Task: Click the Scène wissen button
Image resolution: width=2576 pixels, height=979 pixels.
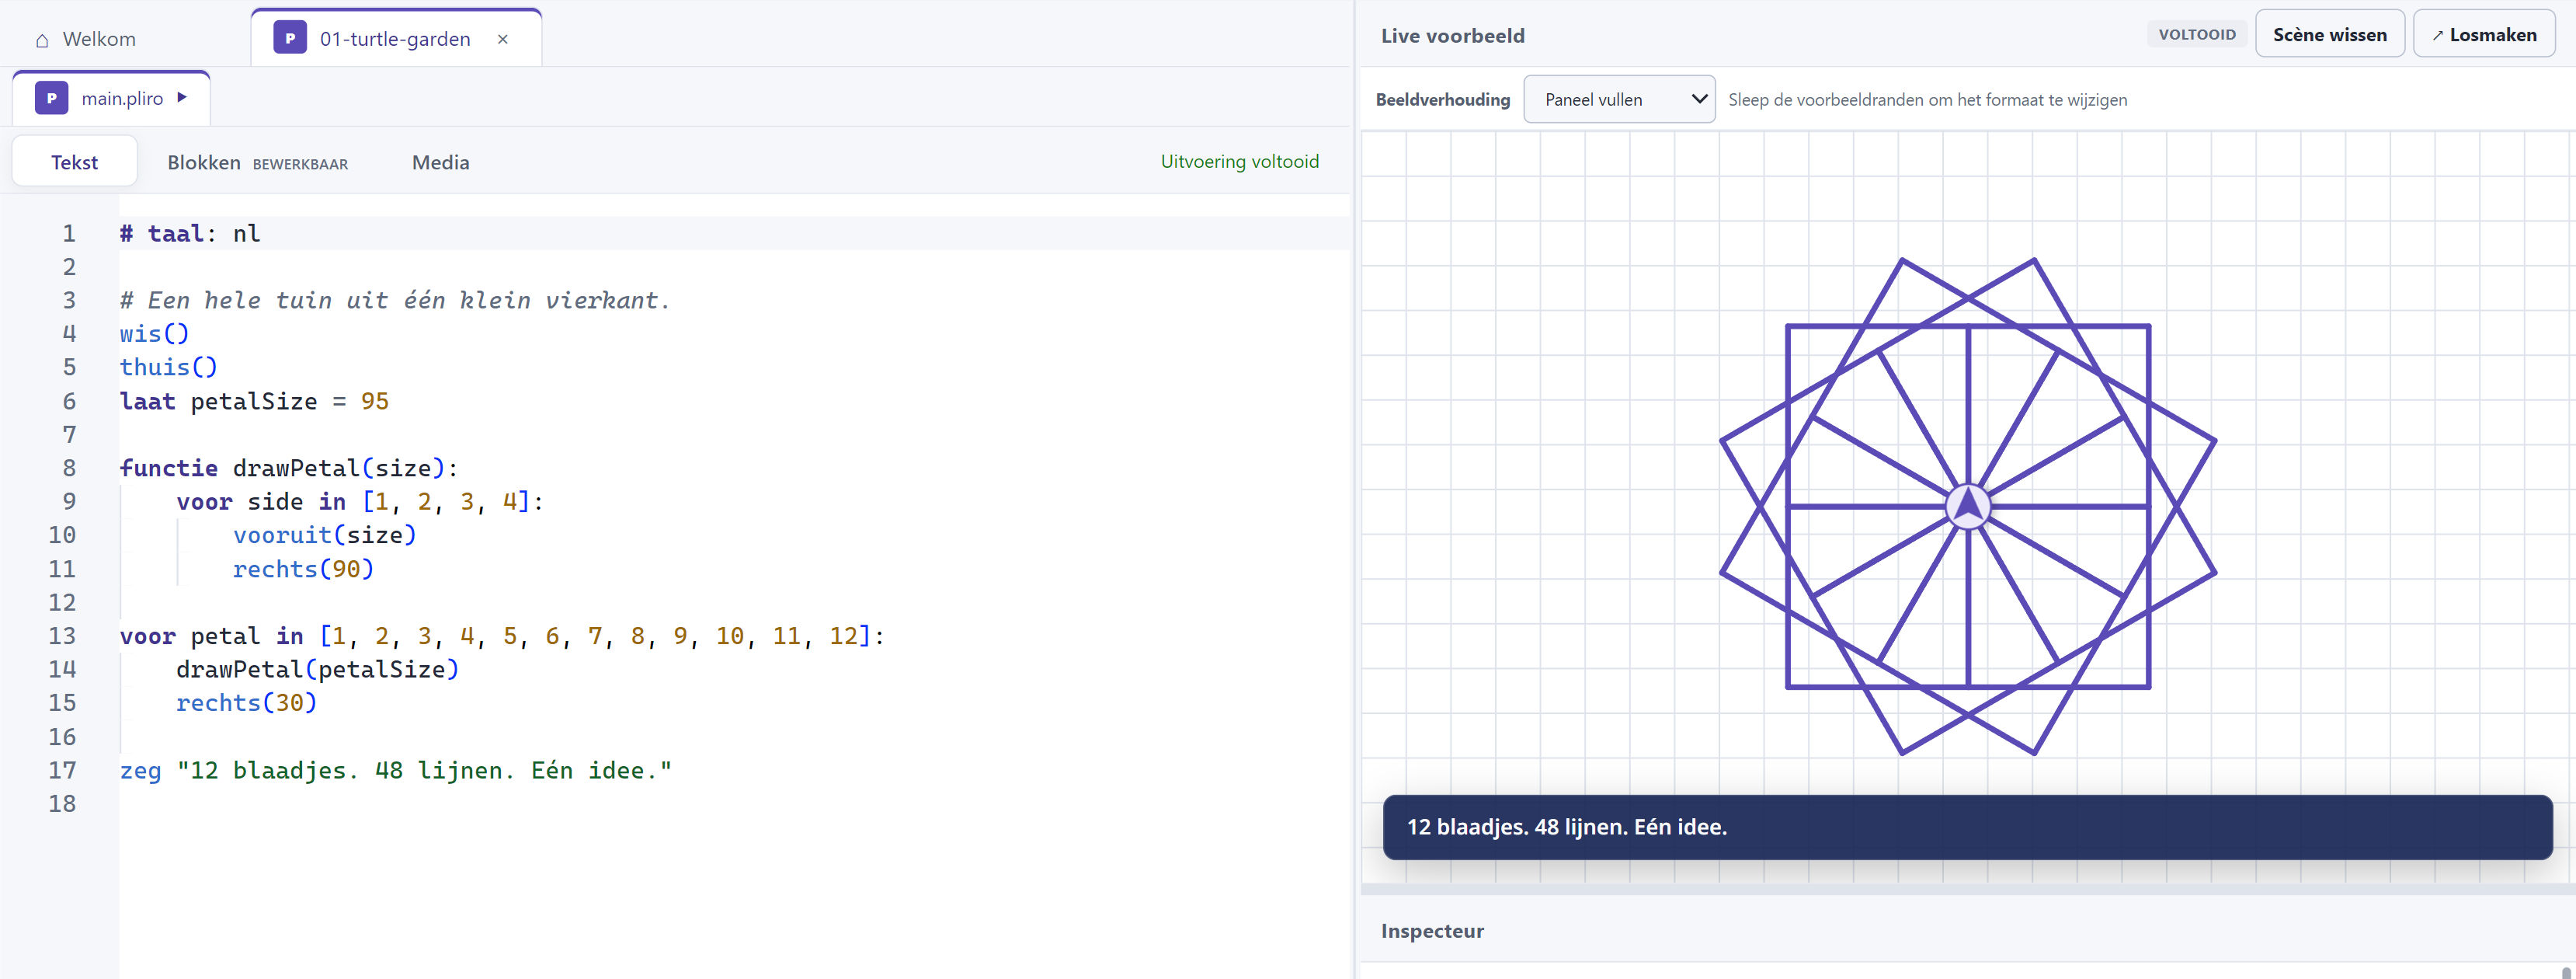Action: 2329,34
